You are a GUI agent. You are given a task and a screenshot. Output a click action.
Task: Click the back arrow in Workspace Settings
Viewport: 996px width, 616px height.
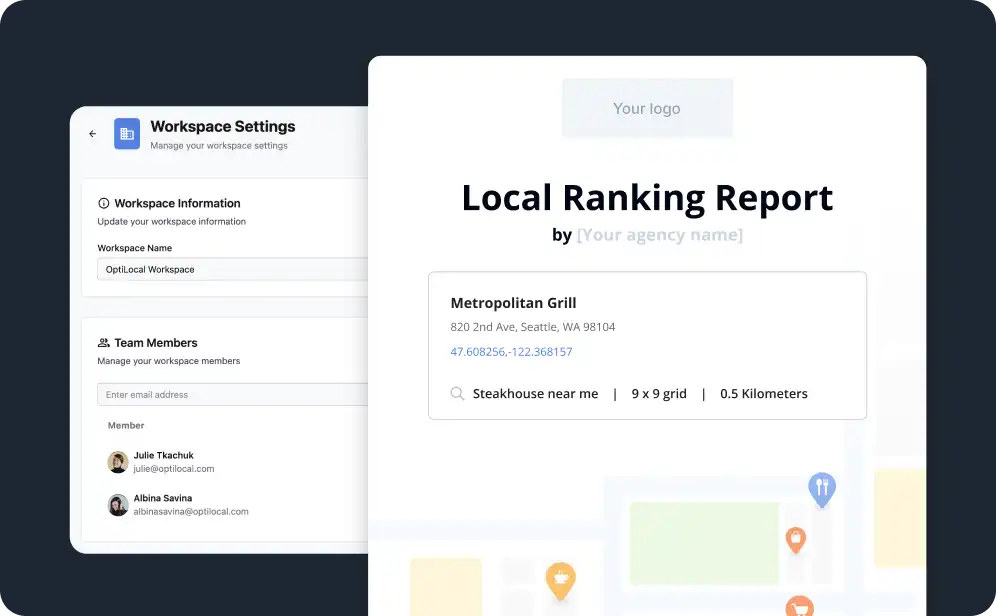[93, 134]
